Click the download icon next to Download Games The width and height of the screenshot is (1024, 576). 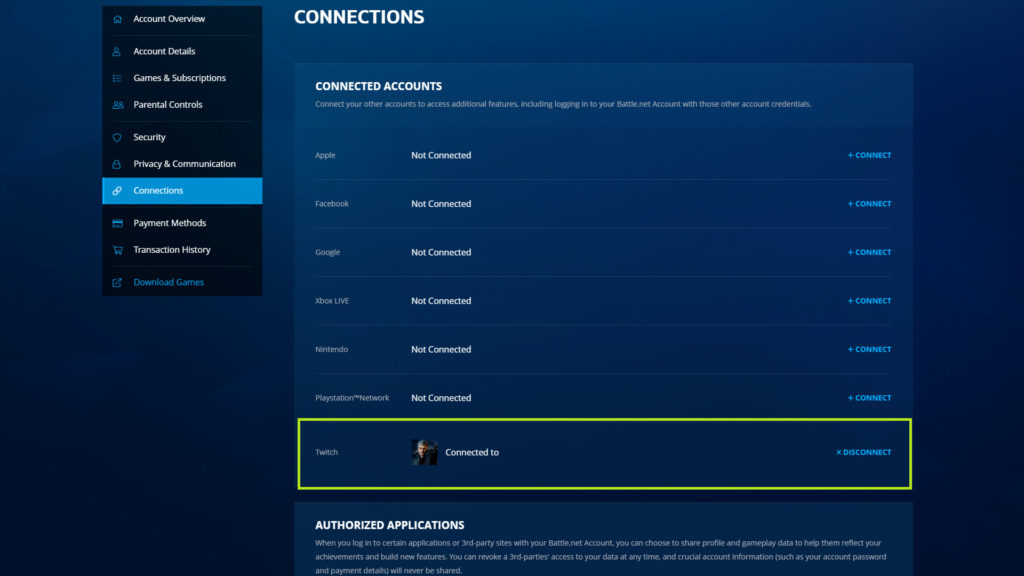pyautogui.click(x=117, y=281)
